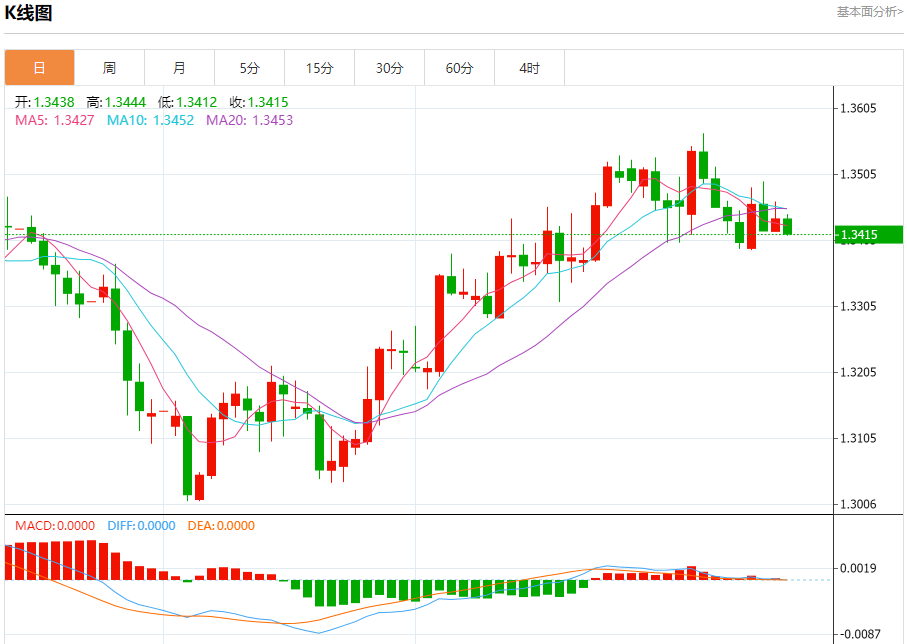907x644 pixels.
Task: Select the 15分 interval tab
Action: (x=319, y=68)
